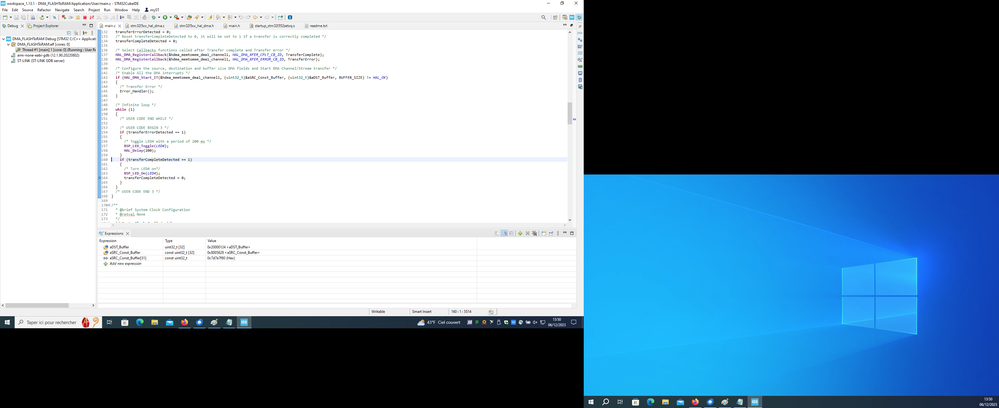The image size is (999, 408).
Task: Open the Navigate menu
Action: click(62, 10)
